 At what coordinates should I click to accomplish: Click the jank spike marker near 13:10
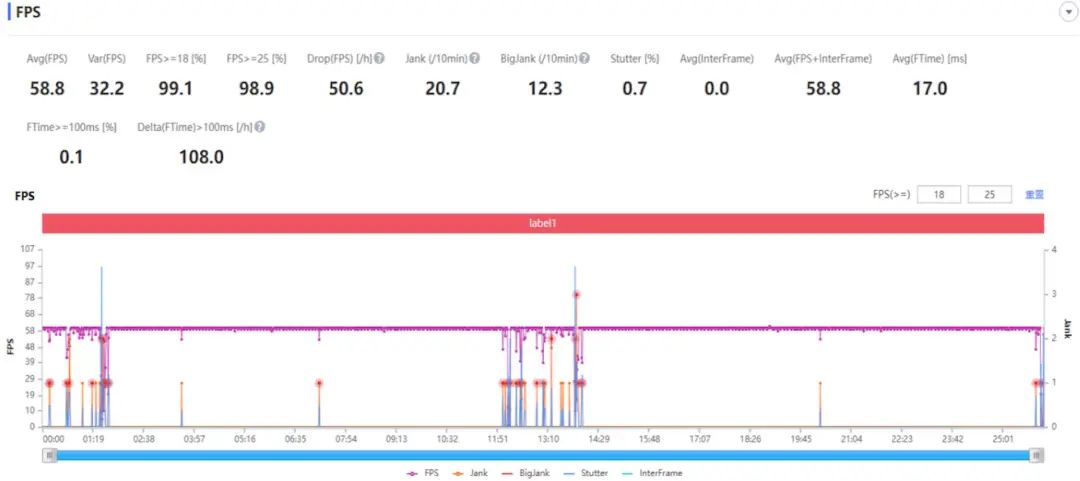(x=551, y=338)
